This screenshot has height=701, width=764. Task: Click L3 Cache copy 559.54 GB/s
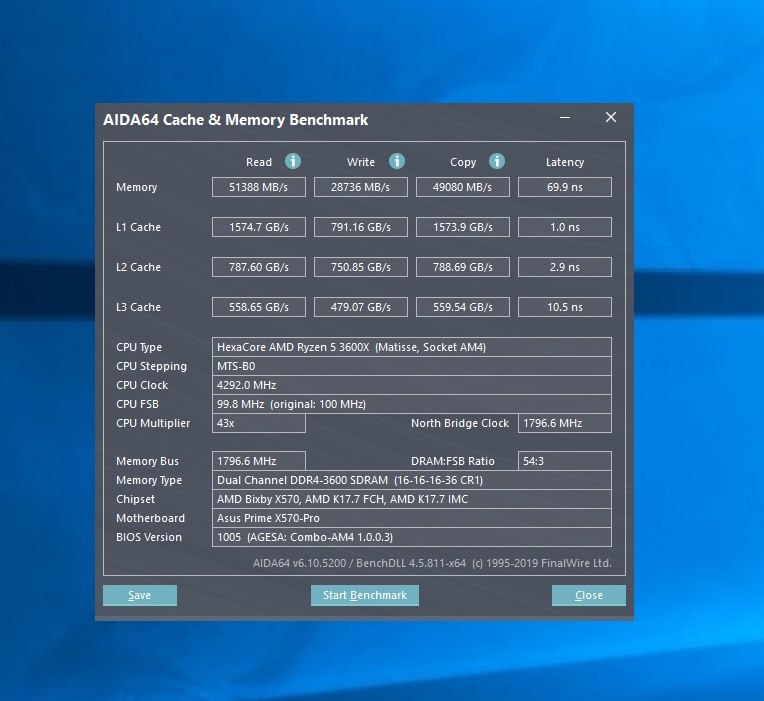462,307
